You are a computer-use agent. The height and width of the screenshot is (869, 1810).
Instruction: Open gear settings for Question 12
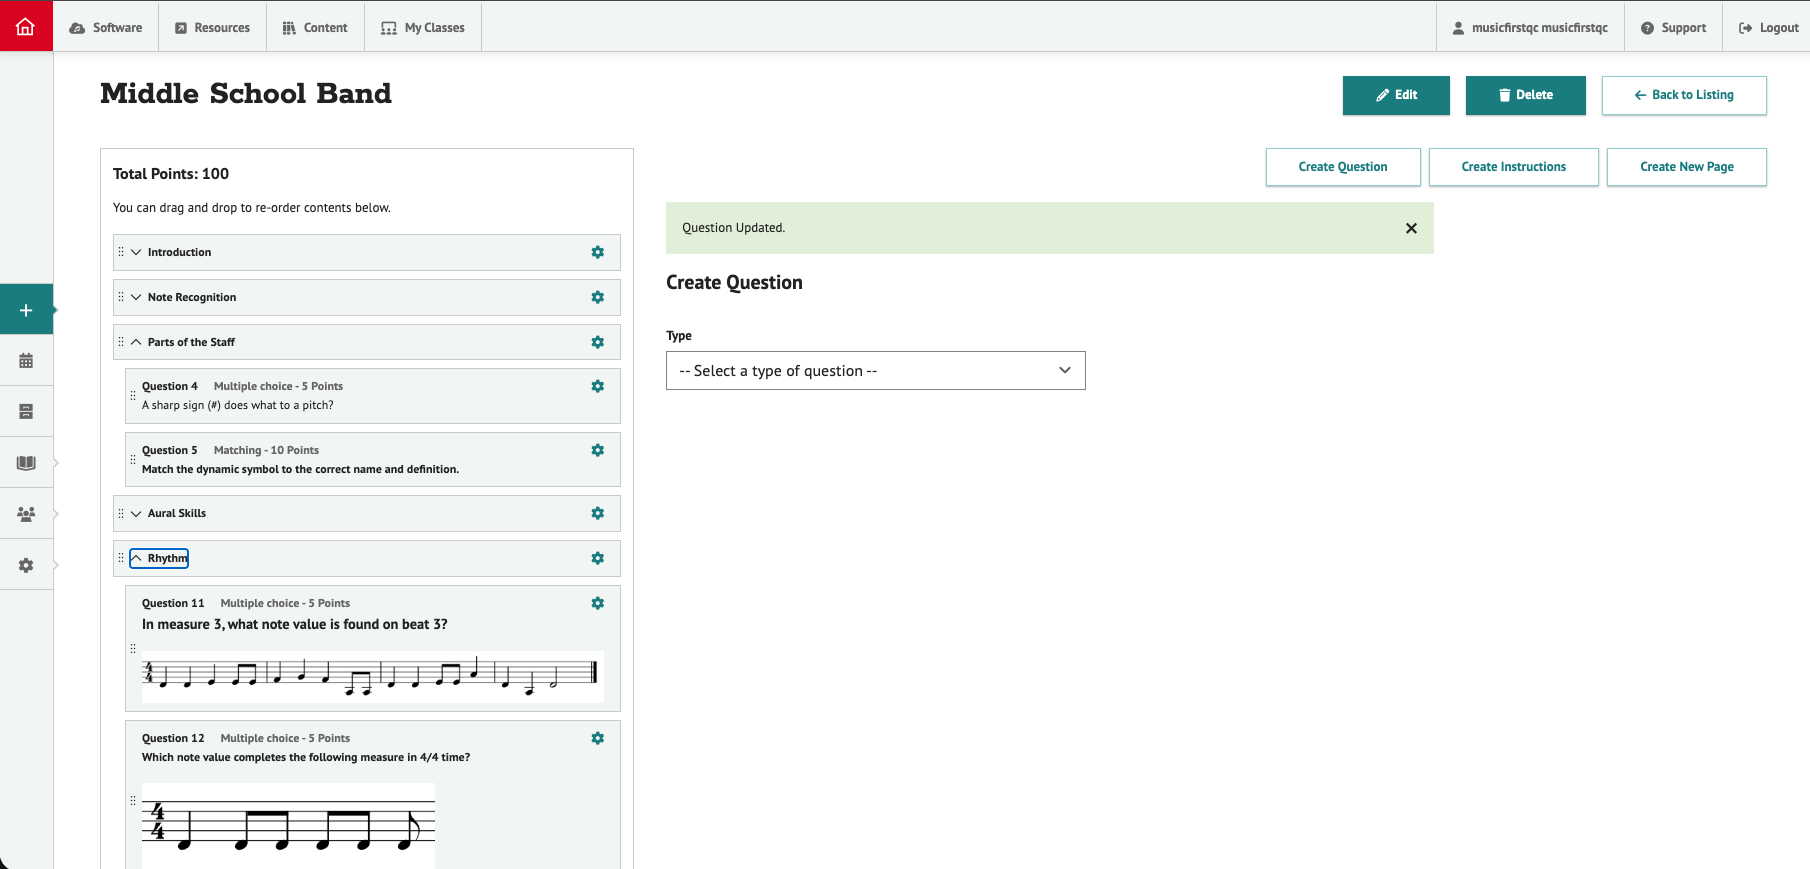(x=598, y=738)
